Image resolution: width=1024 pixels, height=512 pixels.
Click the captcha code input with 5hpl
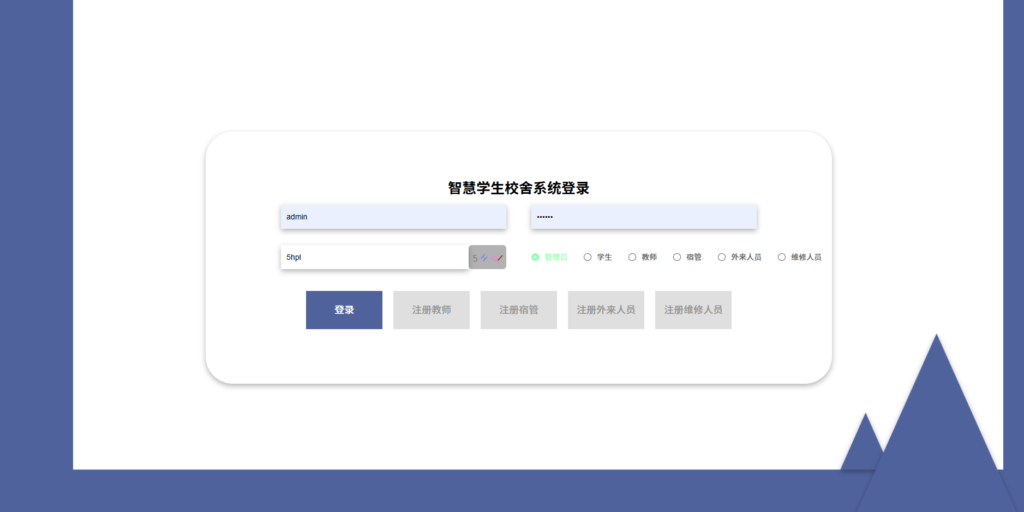click(374, 257)
